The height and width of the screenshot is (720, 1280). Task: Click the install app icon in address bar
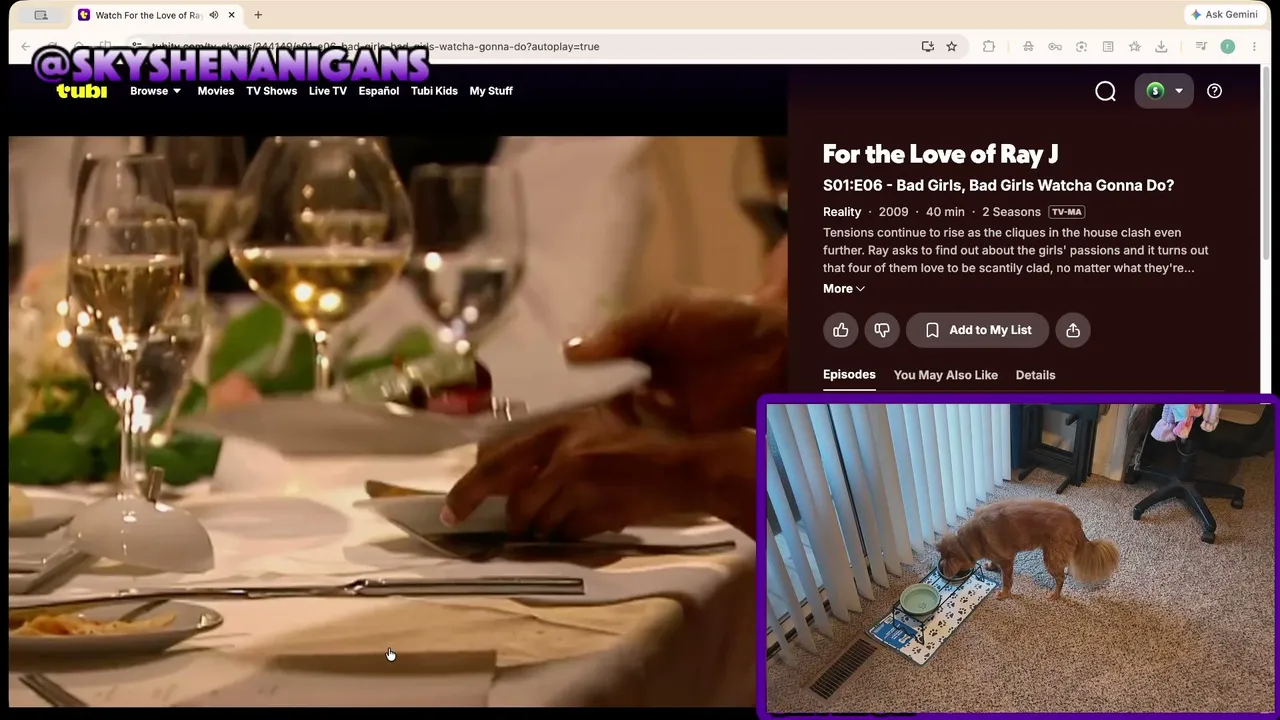tap(928, 46)
